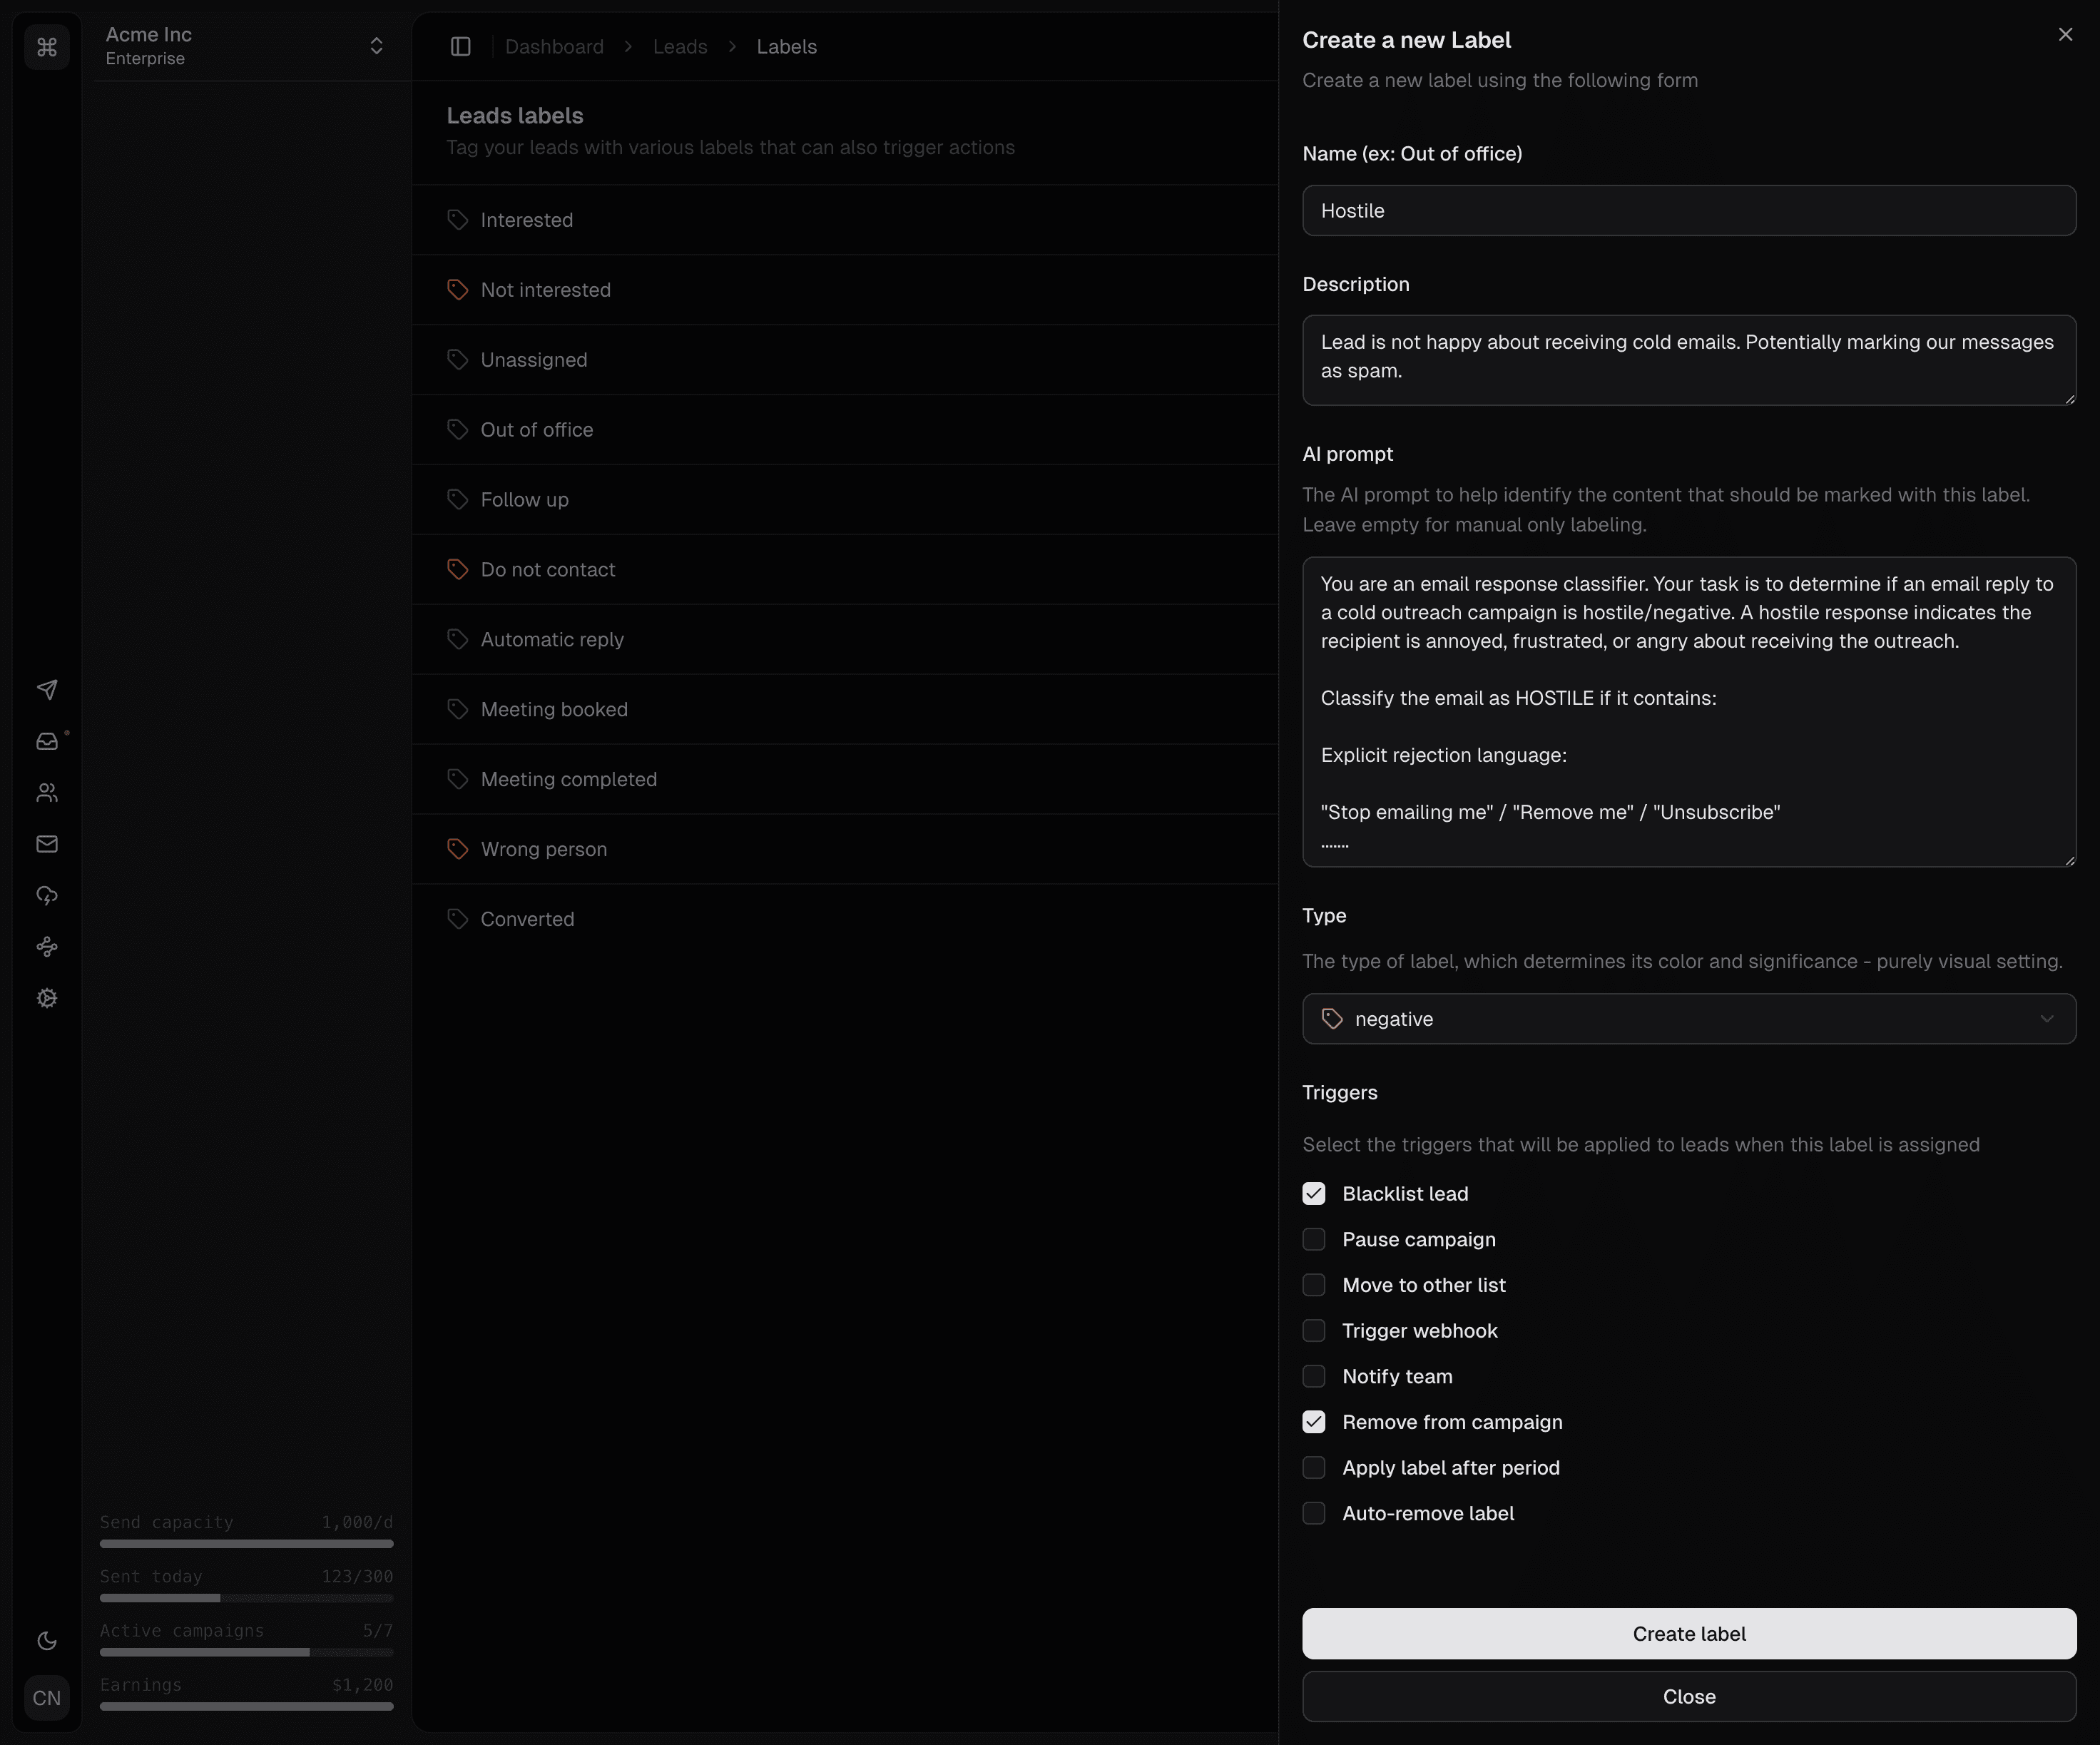The image size is (2100, 1745).
Task: Focus the label Name input field
Action: coord(1688,211)
